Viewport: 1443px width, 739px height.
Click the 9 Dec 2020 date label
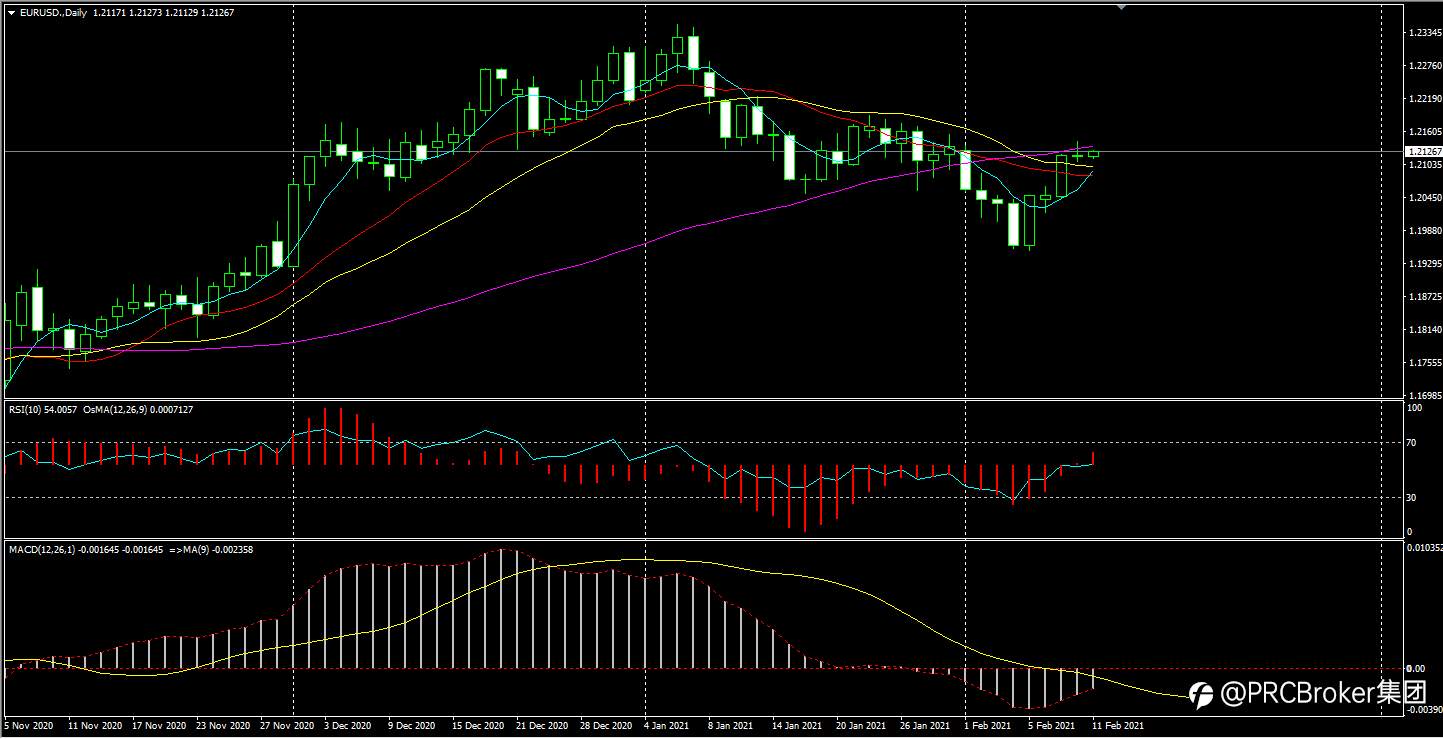[x=413, y=725]
